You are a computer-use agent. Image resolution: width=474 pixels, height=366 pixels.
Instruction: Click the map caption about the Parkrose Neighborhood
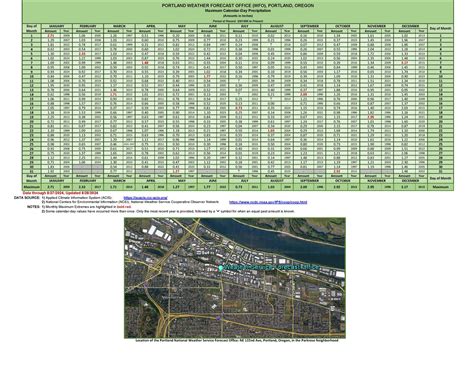(237, 340)
